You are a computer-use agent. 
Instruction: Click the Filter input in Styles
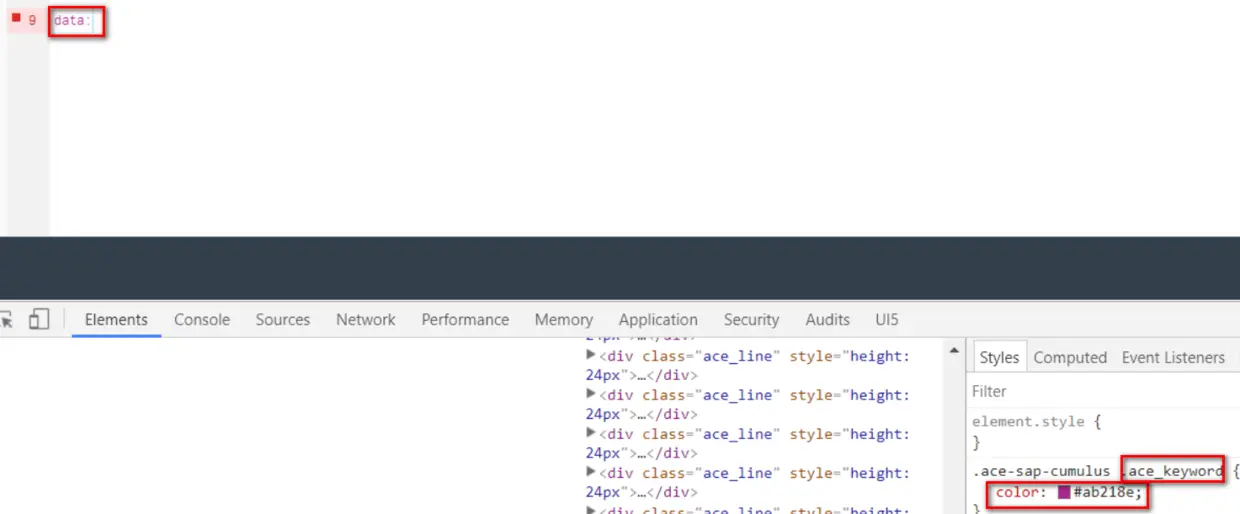(x=1105, y=391)
